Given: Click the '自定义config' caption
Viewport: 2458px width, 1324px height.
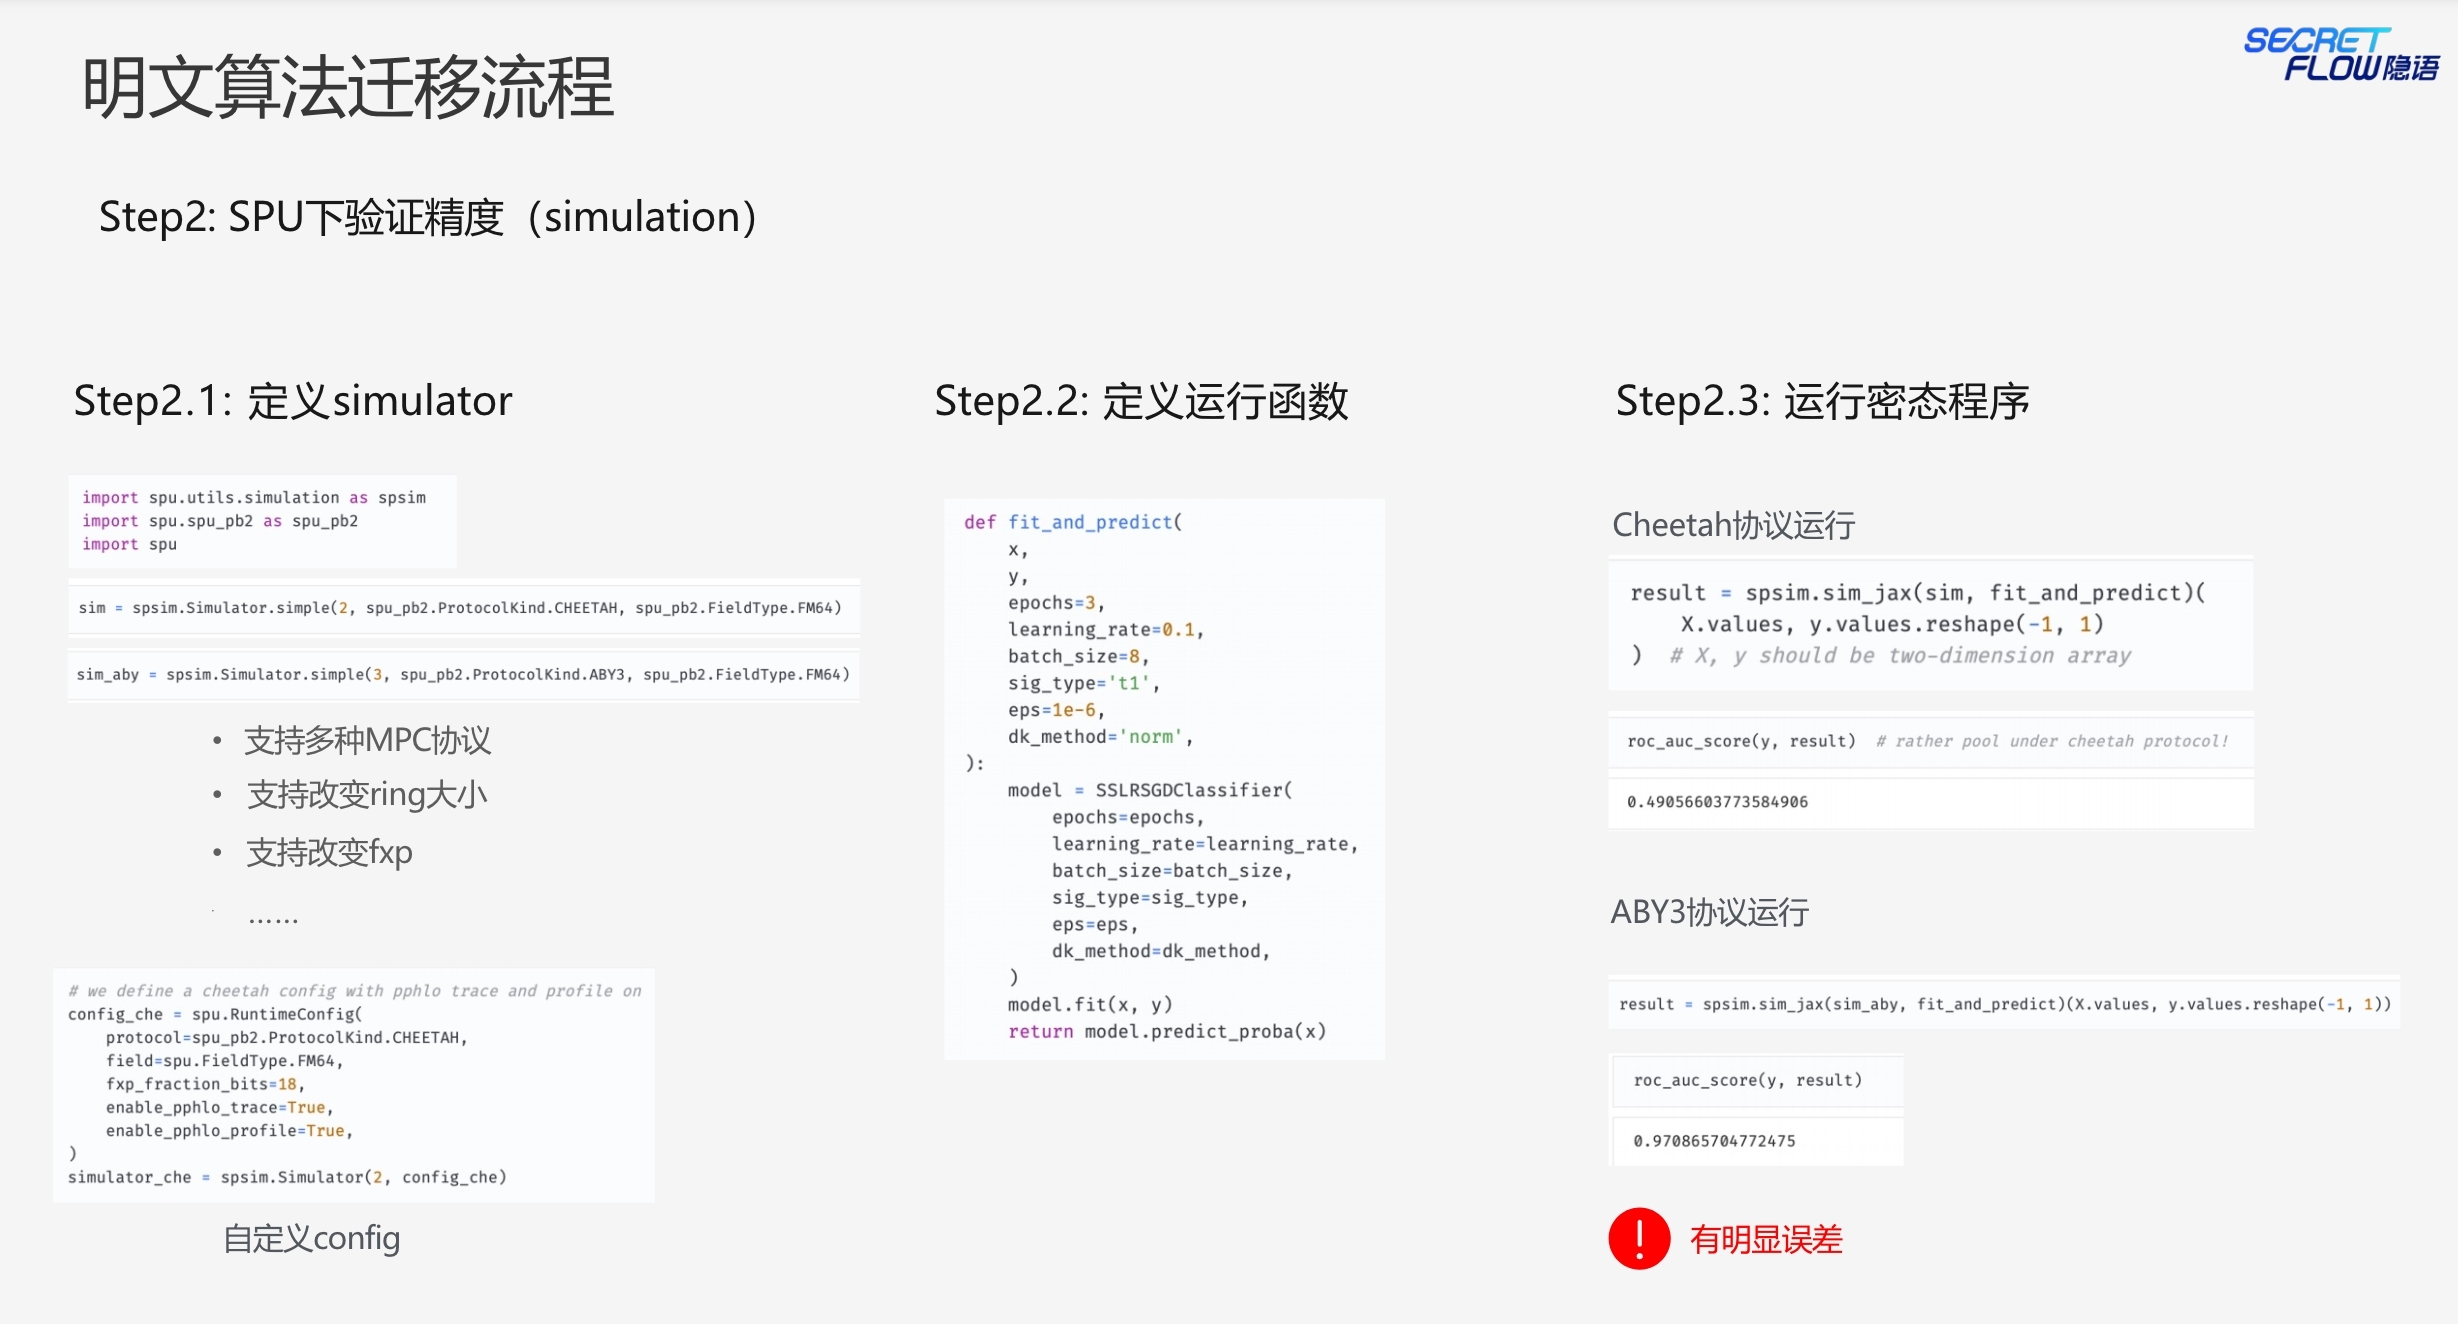Looking at the screenshot, I should (x=311, y=1238).
